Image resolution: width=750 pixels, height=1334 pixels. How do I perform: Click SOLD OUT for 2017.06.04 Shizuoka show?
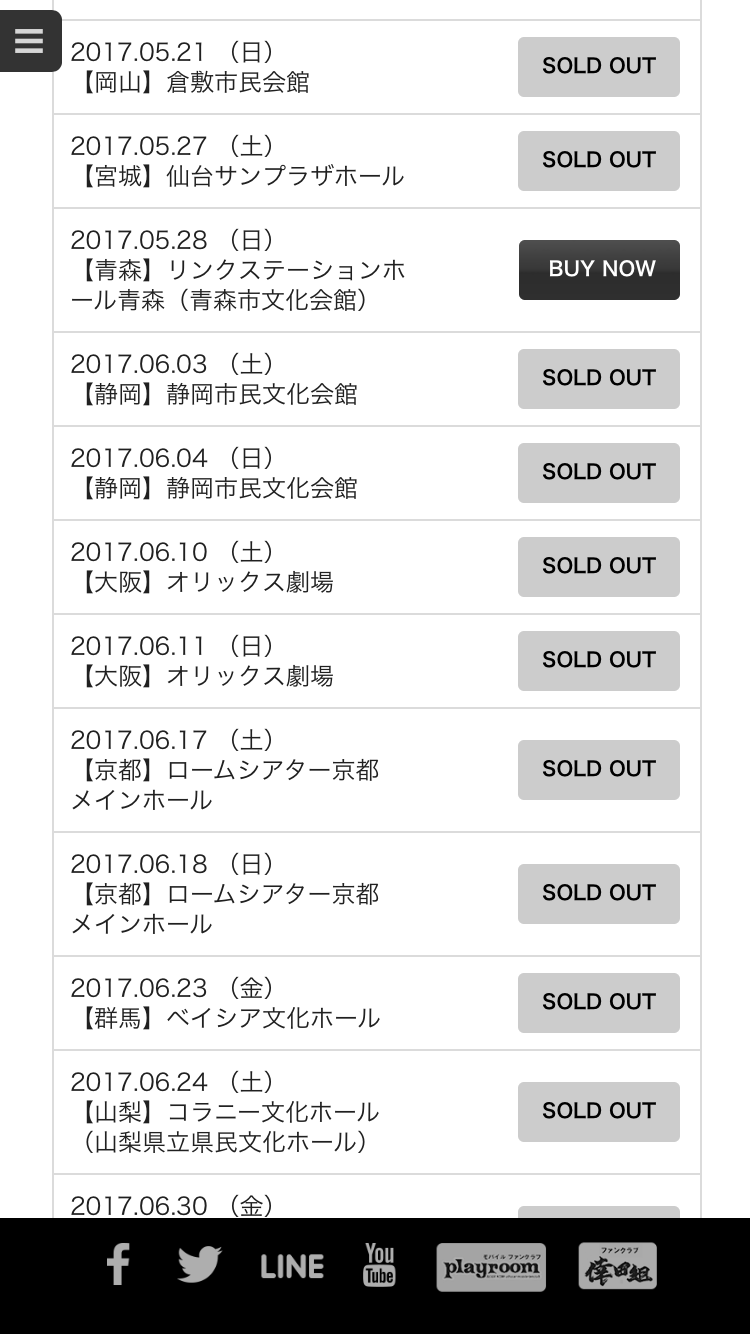(x=599, y=473)
